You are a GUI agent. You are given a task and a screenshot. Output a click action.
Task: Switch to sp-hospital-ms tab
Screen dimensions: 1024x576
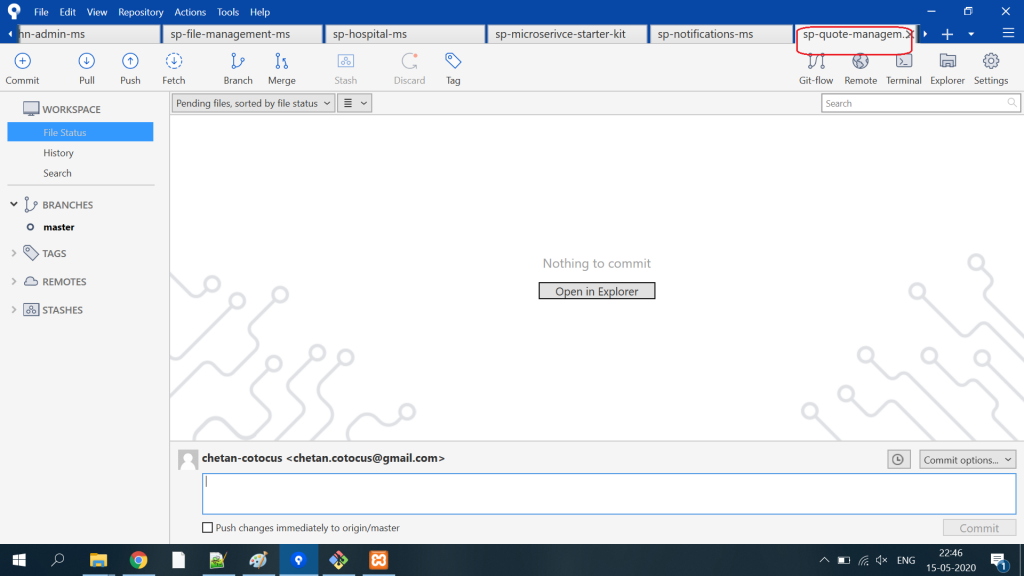pos(405,34)
